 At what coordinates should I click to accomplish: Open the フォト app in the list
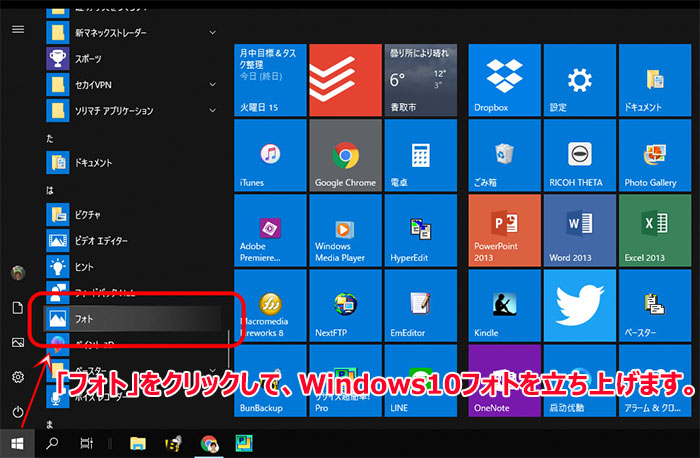click(x=133, y=319)
